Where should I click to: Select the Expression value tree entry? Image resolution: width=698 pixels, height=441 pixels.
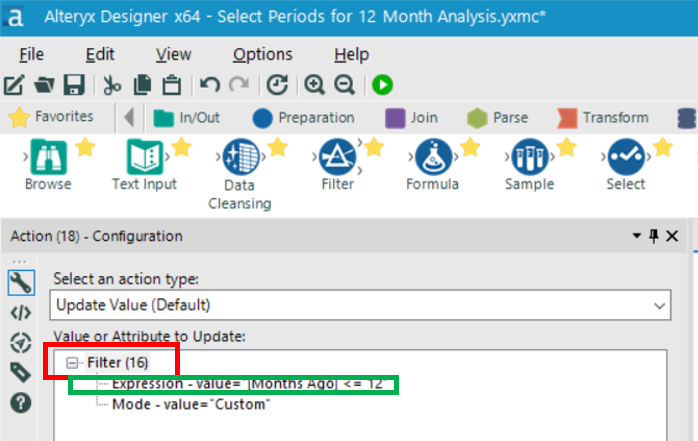pyautogui.click(x=247, y=383)
